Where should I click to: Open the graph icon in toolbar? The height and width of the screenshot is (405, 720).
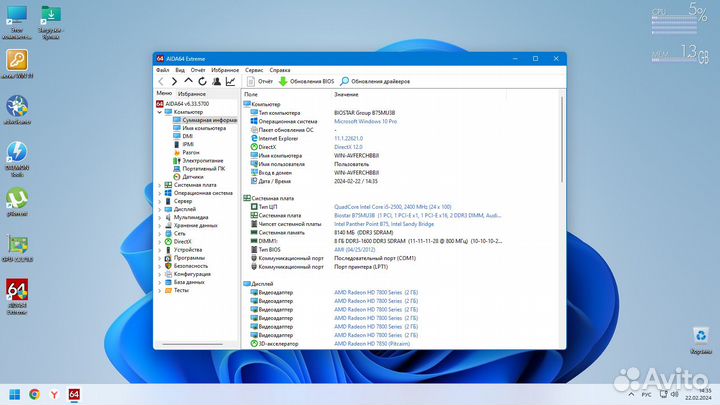[230, 81]
